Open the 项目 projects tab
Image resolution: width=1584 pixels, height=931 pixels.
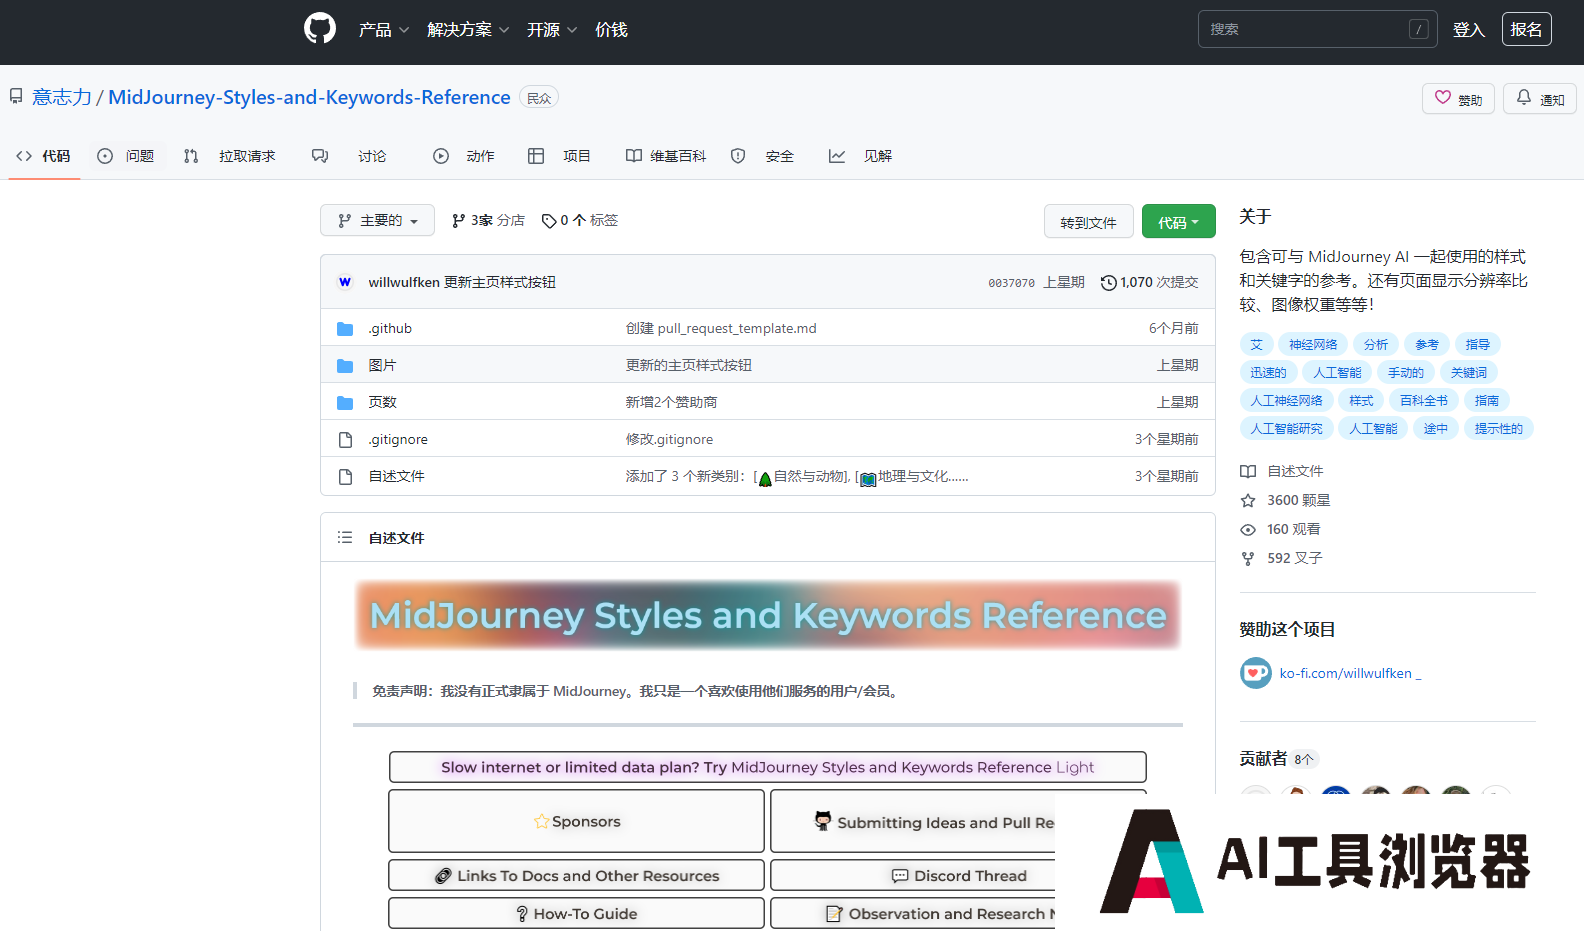[x=559, y=156]
